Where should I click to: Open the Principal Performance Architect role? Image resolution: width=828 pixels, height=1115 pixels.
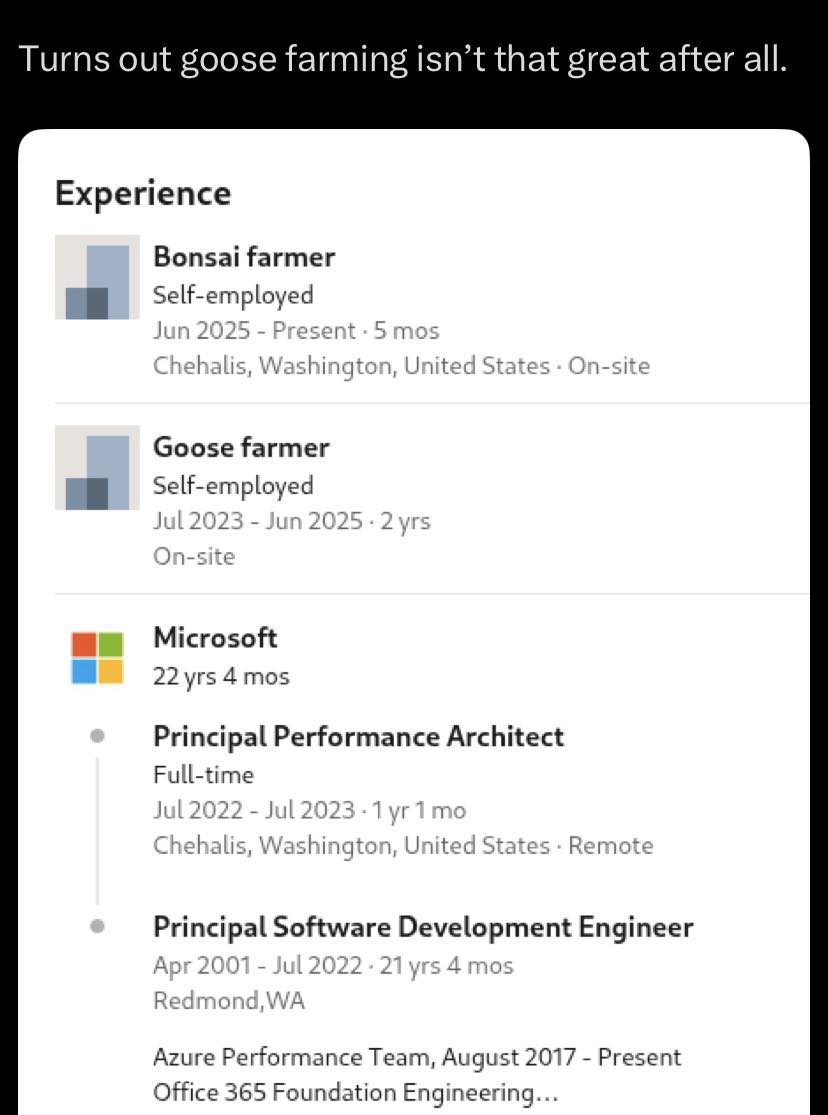click(359, 737)
